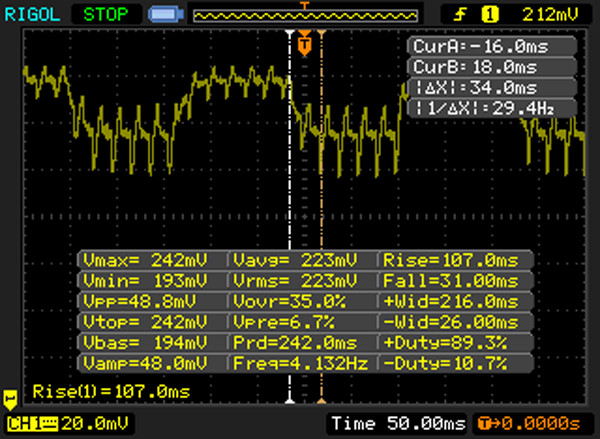Click the trigger channel 1 badge

point(490,15)
